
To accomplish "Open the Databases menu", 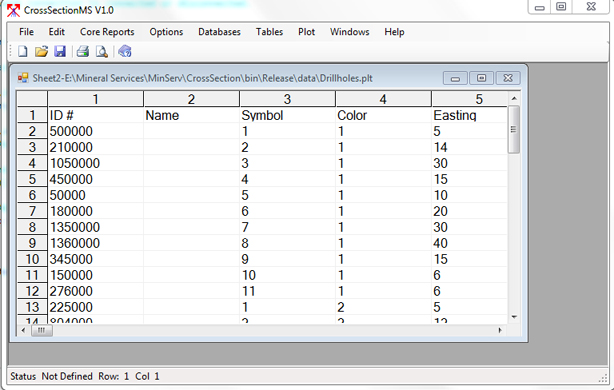I will coord(219,32).
